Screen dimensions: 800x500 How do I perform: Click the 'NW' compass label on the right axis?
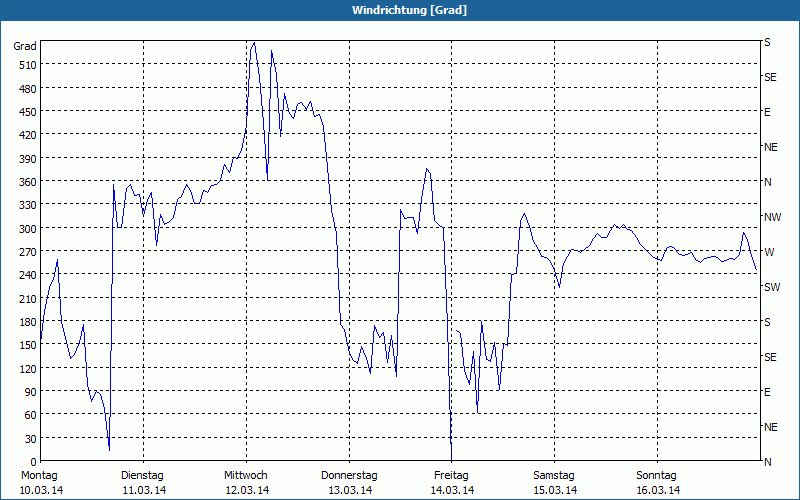(772, 217)
